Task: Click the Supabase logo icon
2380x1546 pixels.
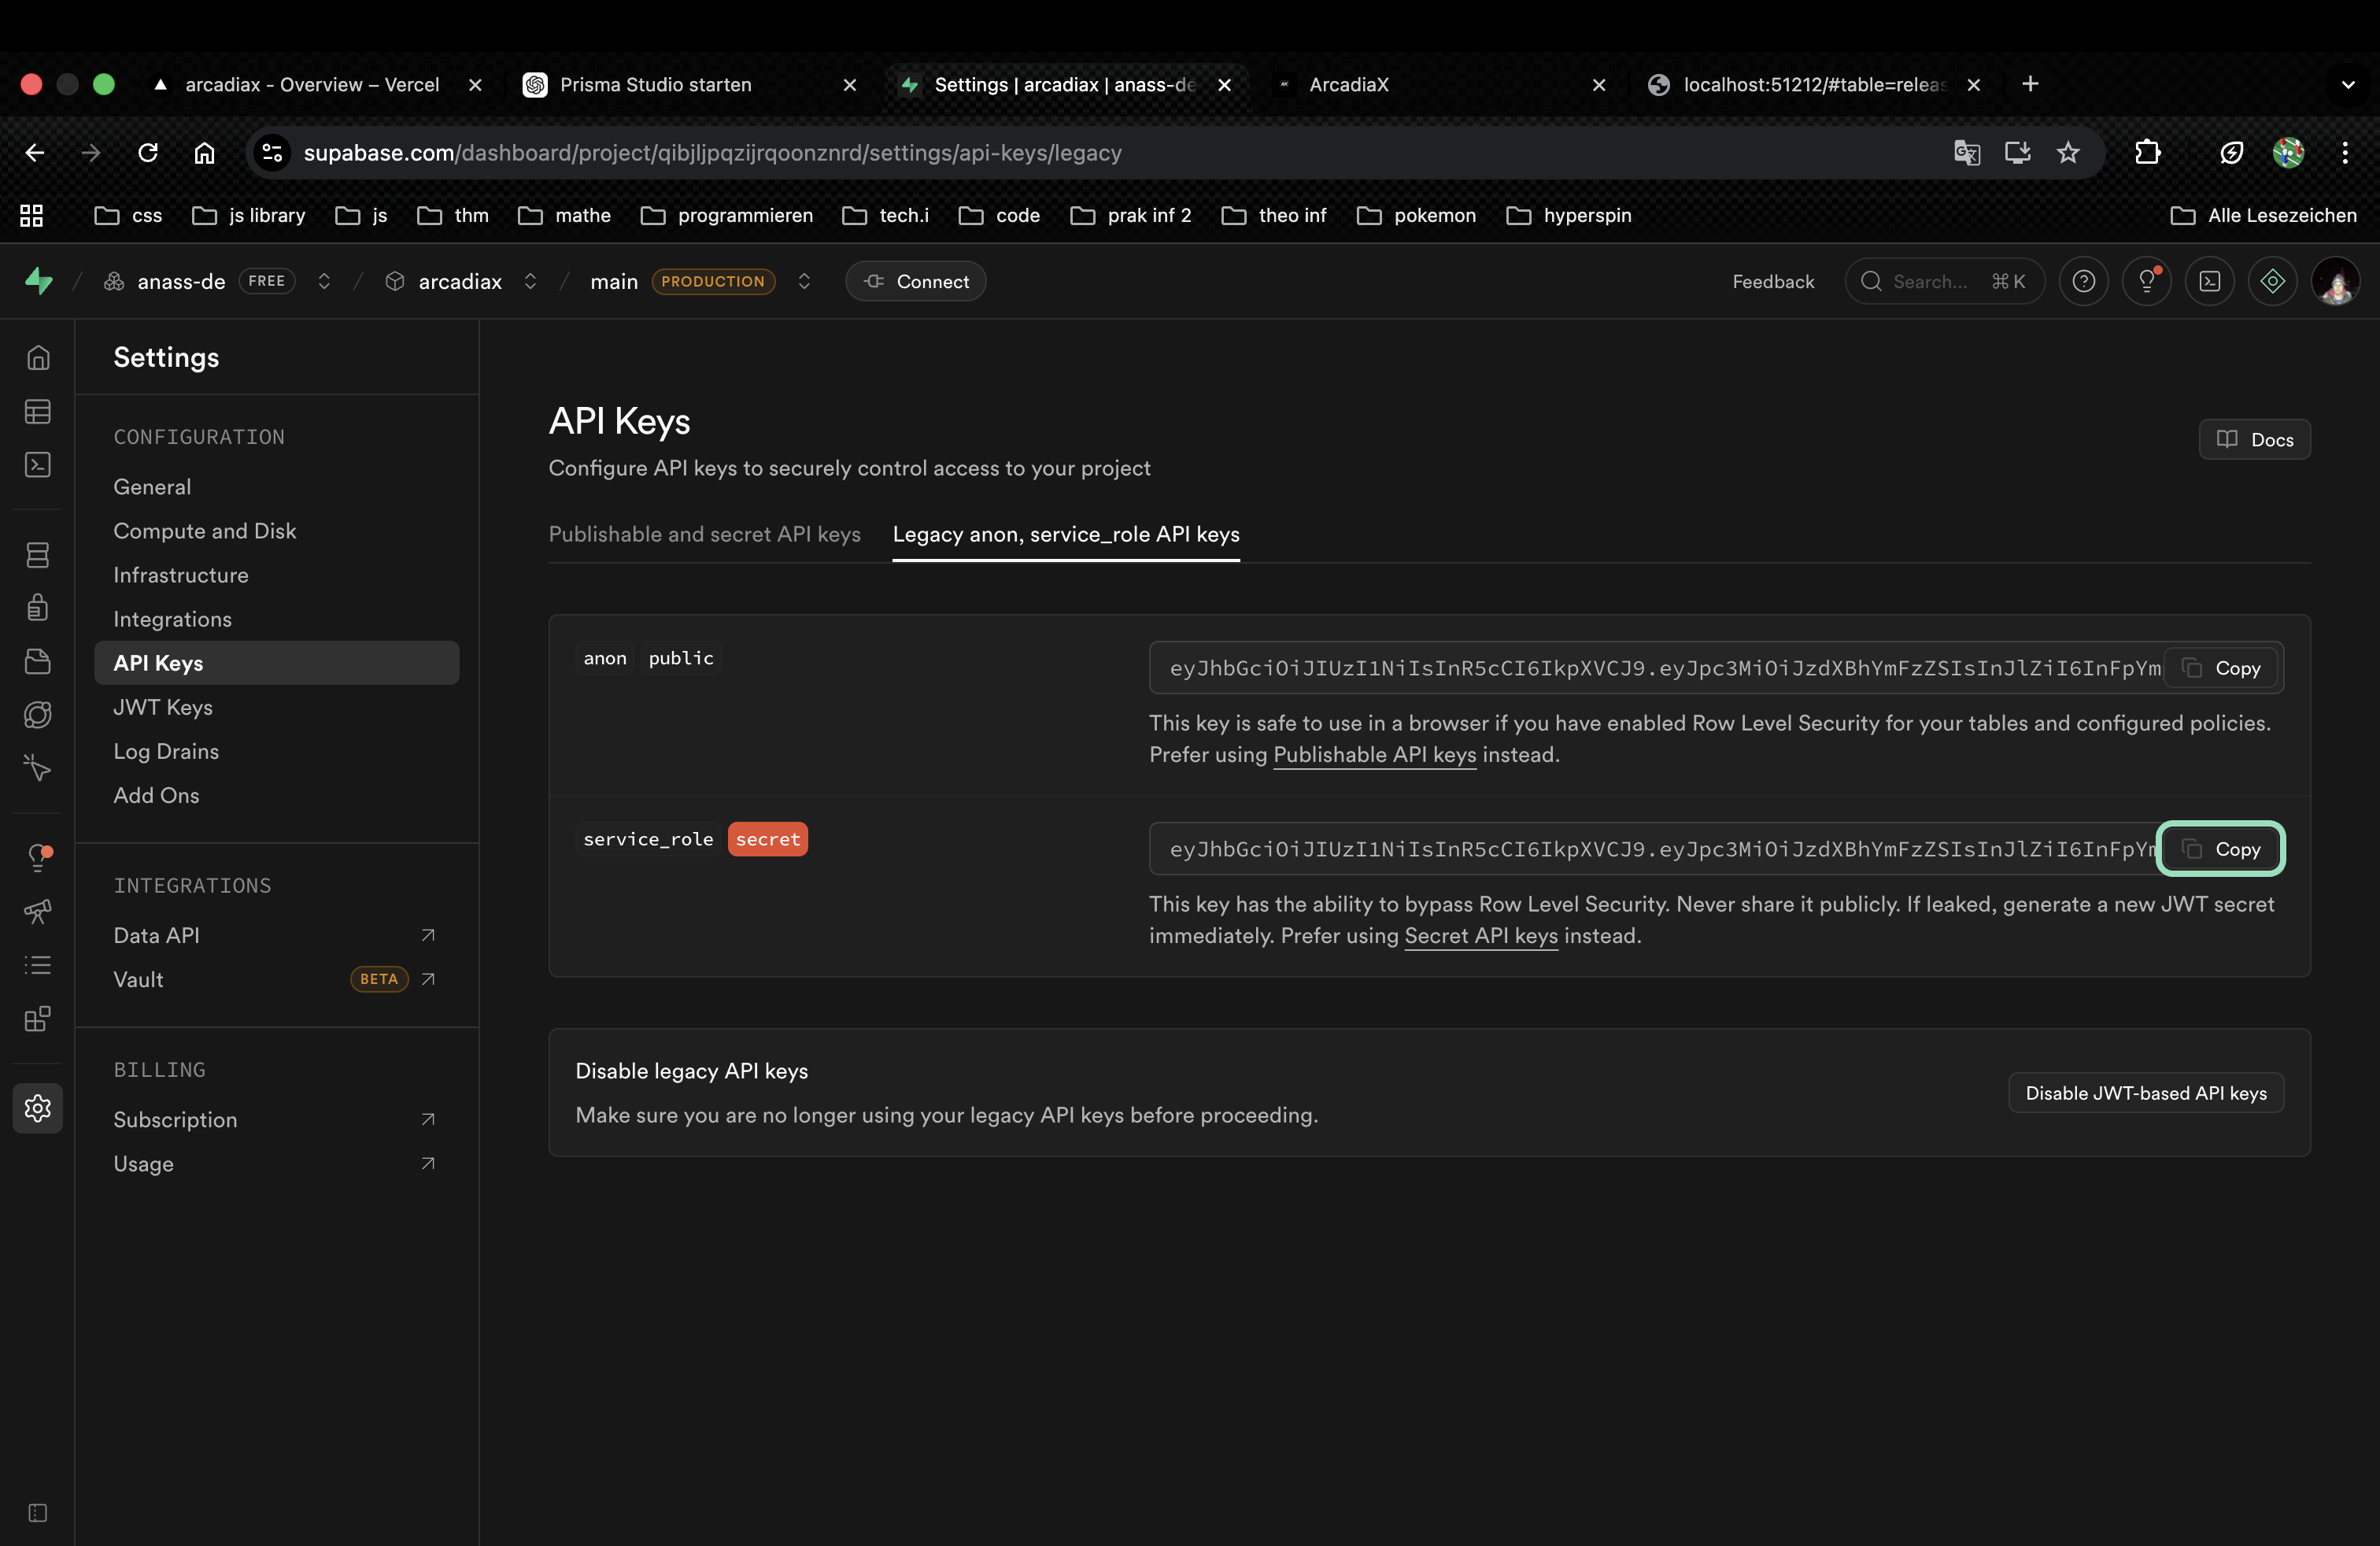Action: click(x=38, y=282)
